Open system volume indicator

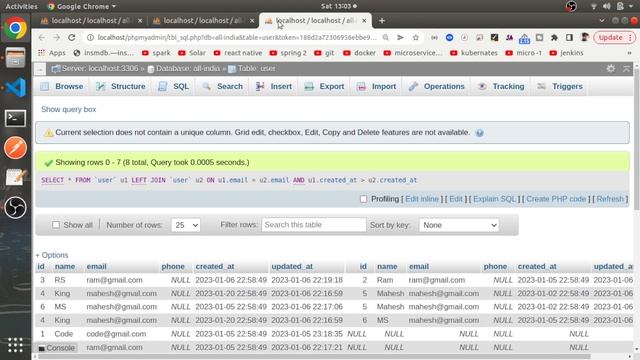tap(607, 6)
